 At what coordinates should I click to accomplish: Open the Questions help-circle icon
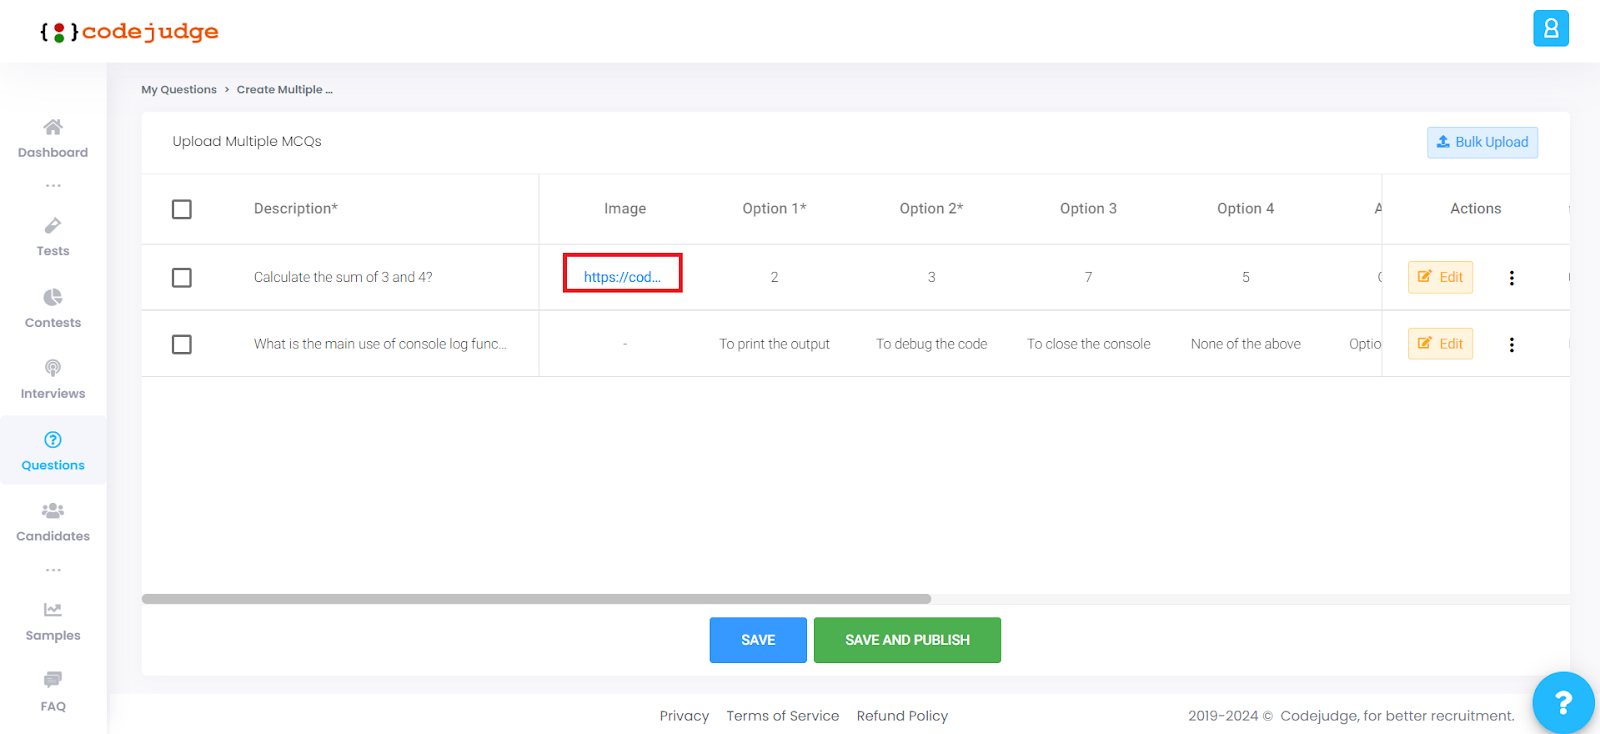53,440
